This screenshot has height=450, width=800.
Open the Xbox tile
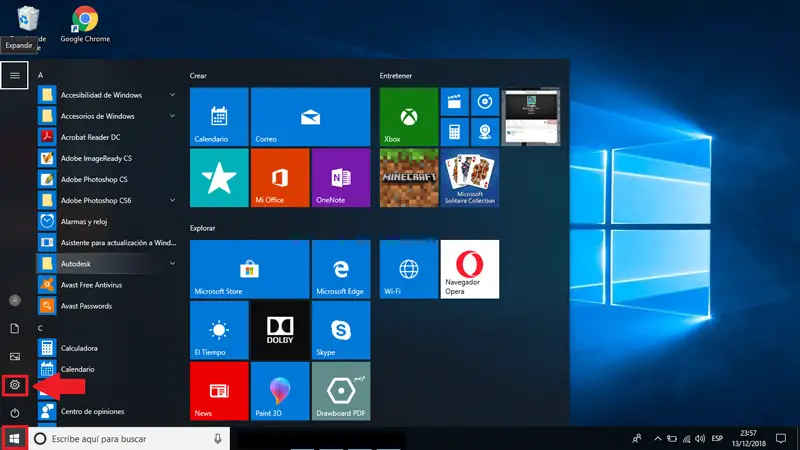click(409, 116)
